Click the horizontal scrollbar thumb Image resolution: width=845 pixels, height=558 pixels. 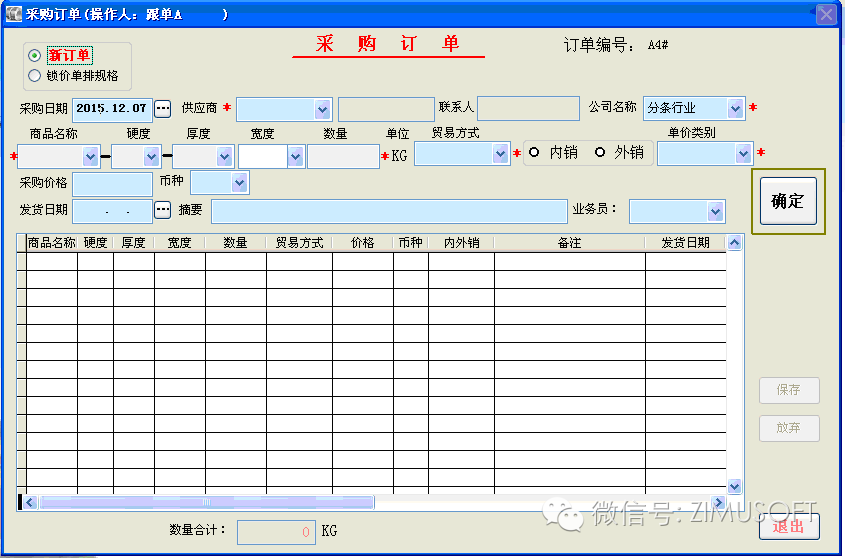click(x=205, y=502)
